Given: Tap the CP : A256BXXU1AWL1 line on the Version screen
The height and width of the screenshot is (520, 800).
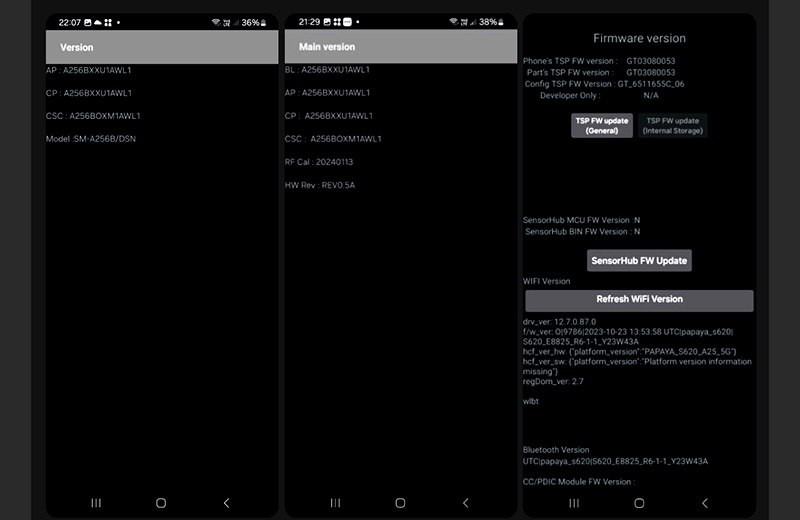Looking at the screenshot, I should [x=89, y=93].
